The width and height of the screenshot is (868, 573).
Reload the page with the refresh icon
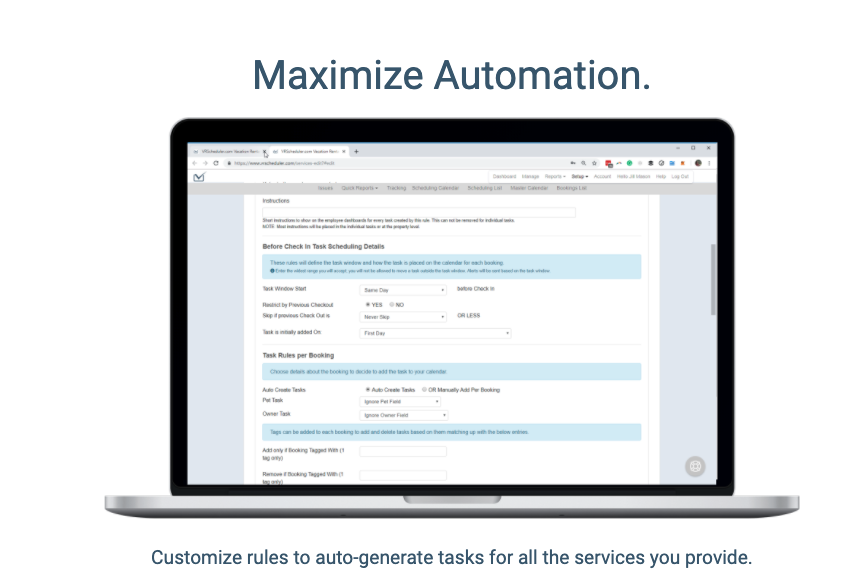pyautogui.click(x=216, y=163)
